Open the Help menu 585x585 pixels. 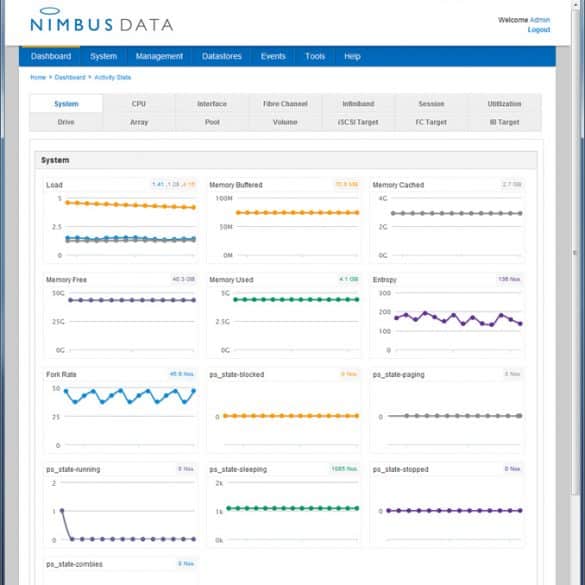pos(352,56)
